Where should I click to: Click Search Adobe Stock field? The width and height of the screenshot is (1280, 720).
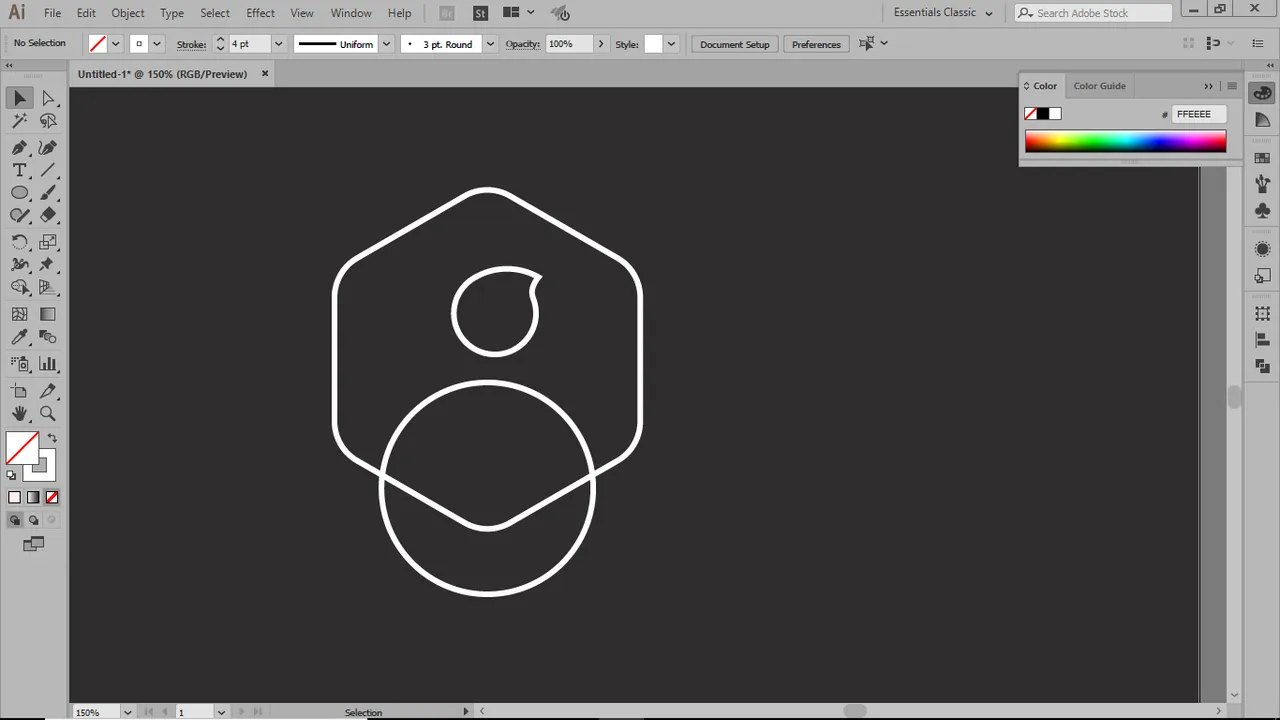pos(1093,13)
